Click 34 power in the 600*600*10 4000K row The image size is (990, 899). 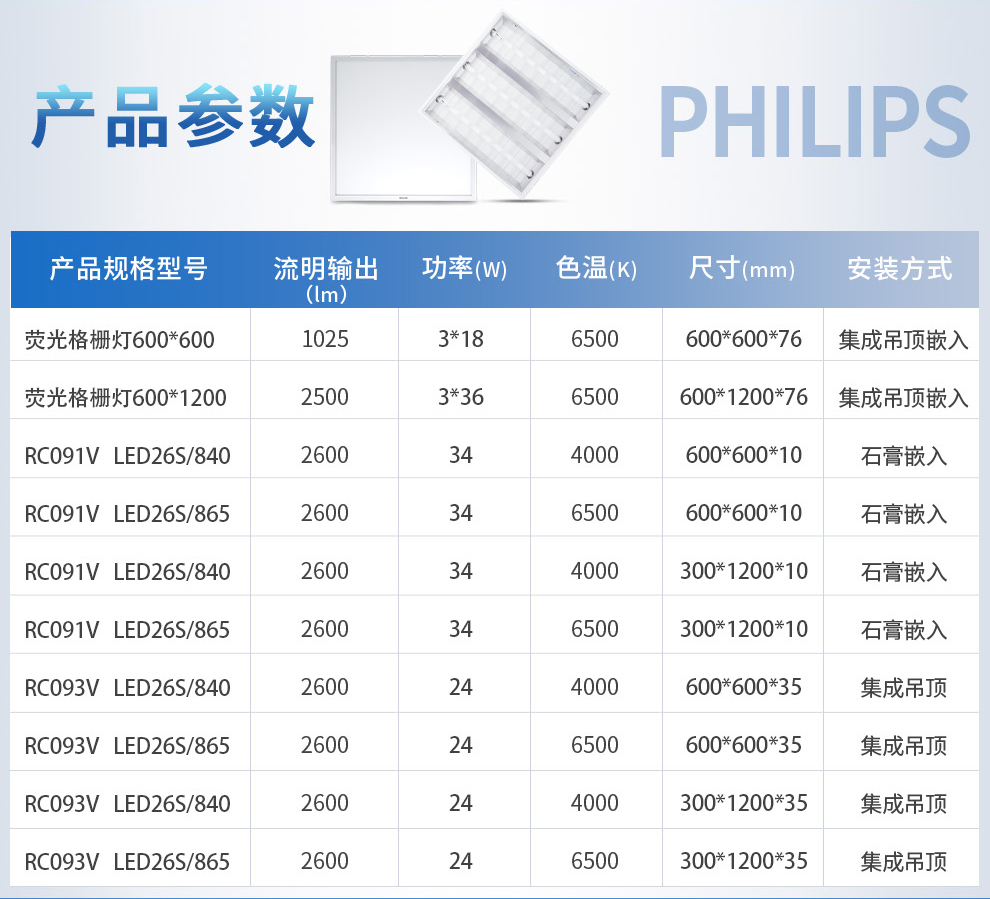pyautogui.click(x=461, y=455)
